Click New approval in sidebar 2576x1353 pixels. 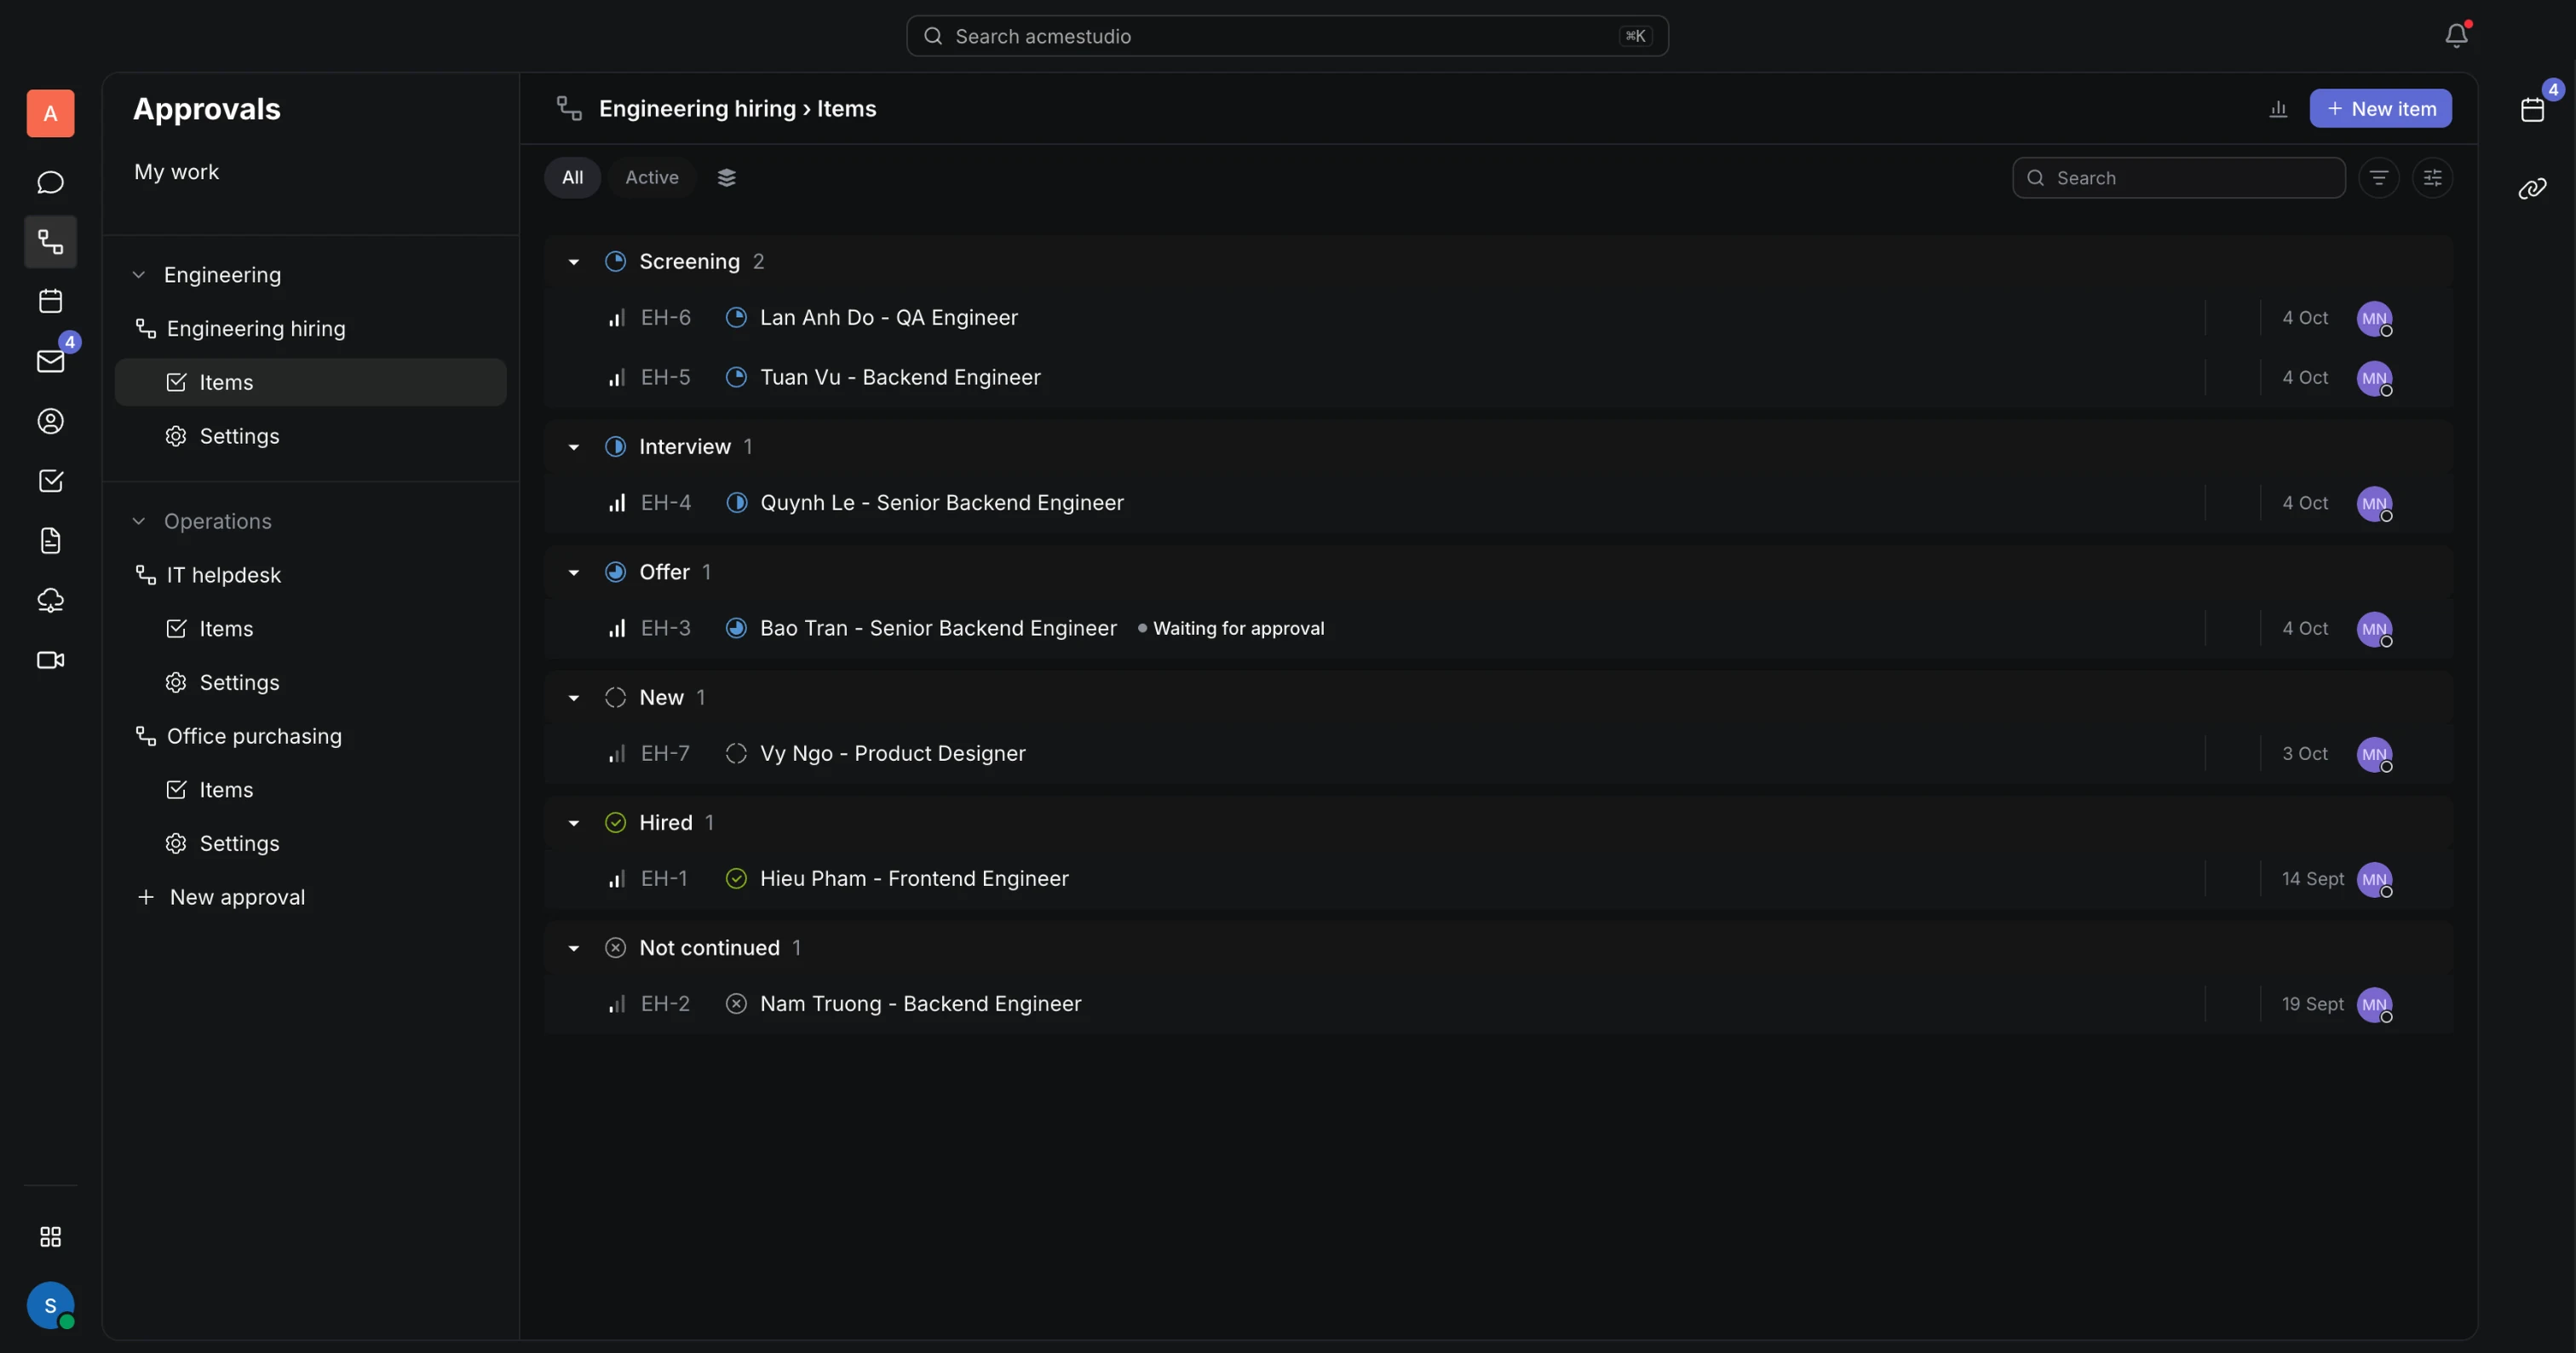(x=237, y=897)
